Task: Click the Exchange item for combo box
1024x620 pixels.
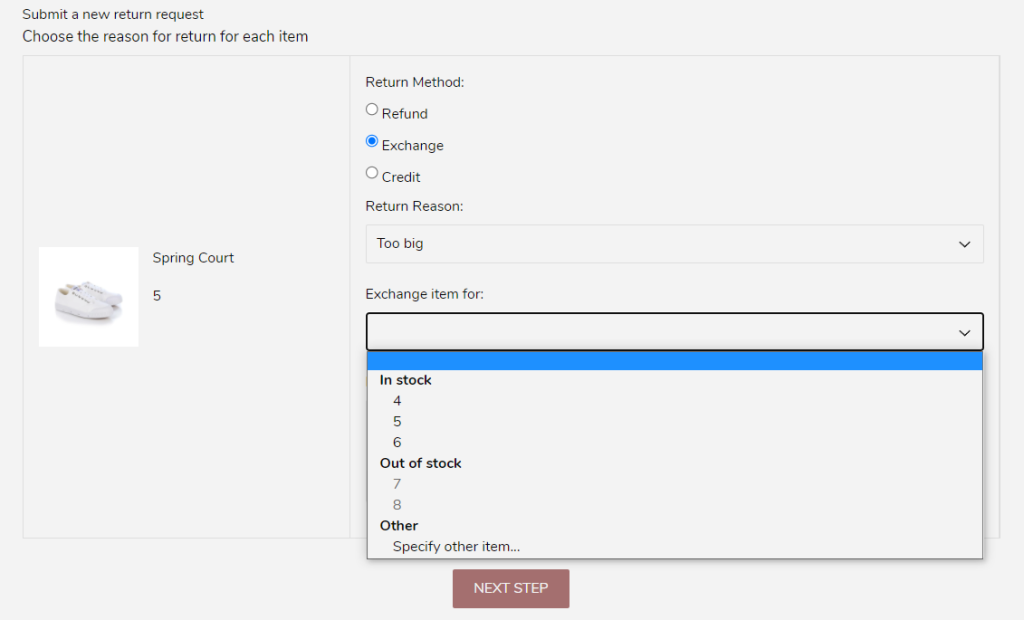Action: tap(674, 332)
